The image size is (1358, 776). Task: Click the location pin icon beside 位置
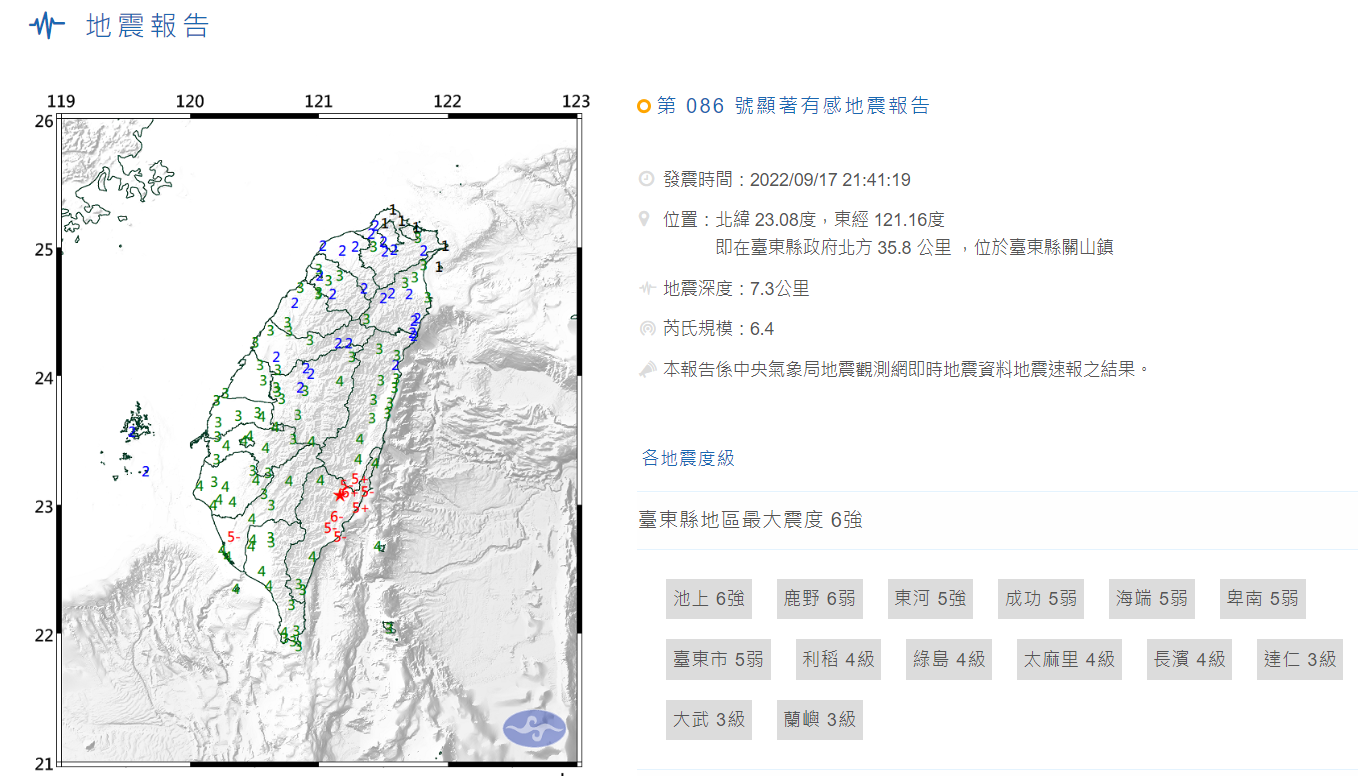coord(646,219)
